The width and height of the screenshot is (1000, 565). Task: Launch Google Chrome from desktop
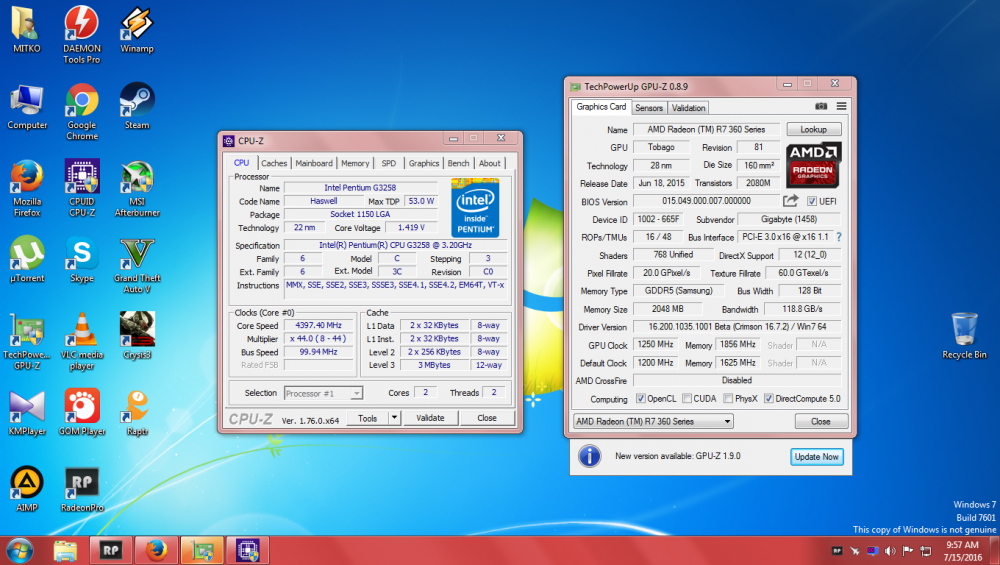click(82, 112)
